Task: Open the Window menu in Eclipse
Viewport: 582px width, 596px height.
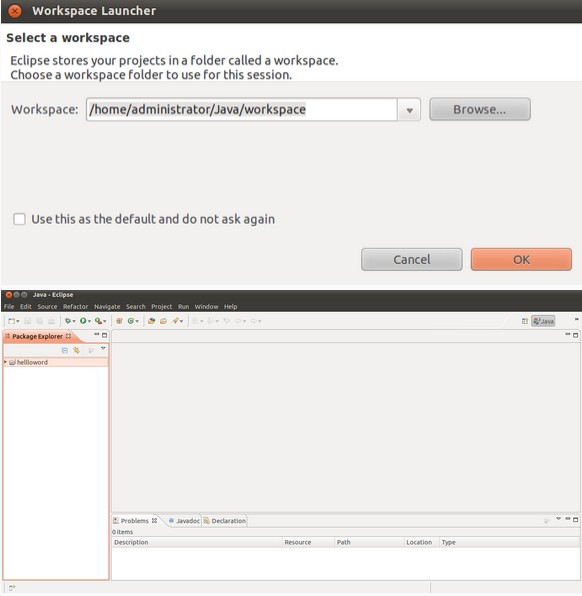Action: [206, 307]
